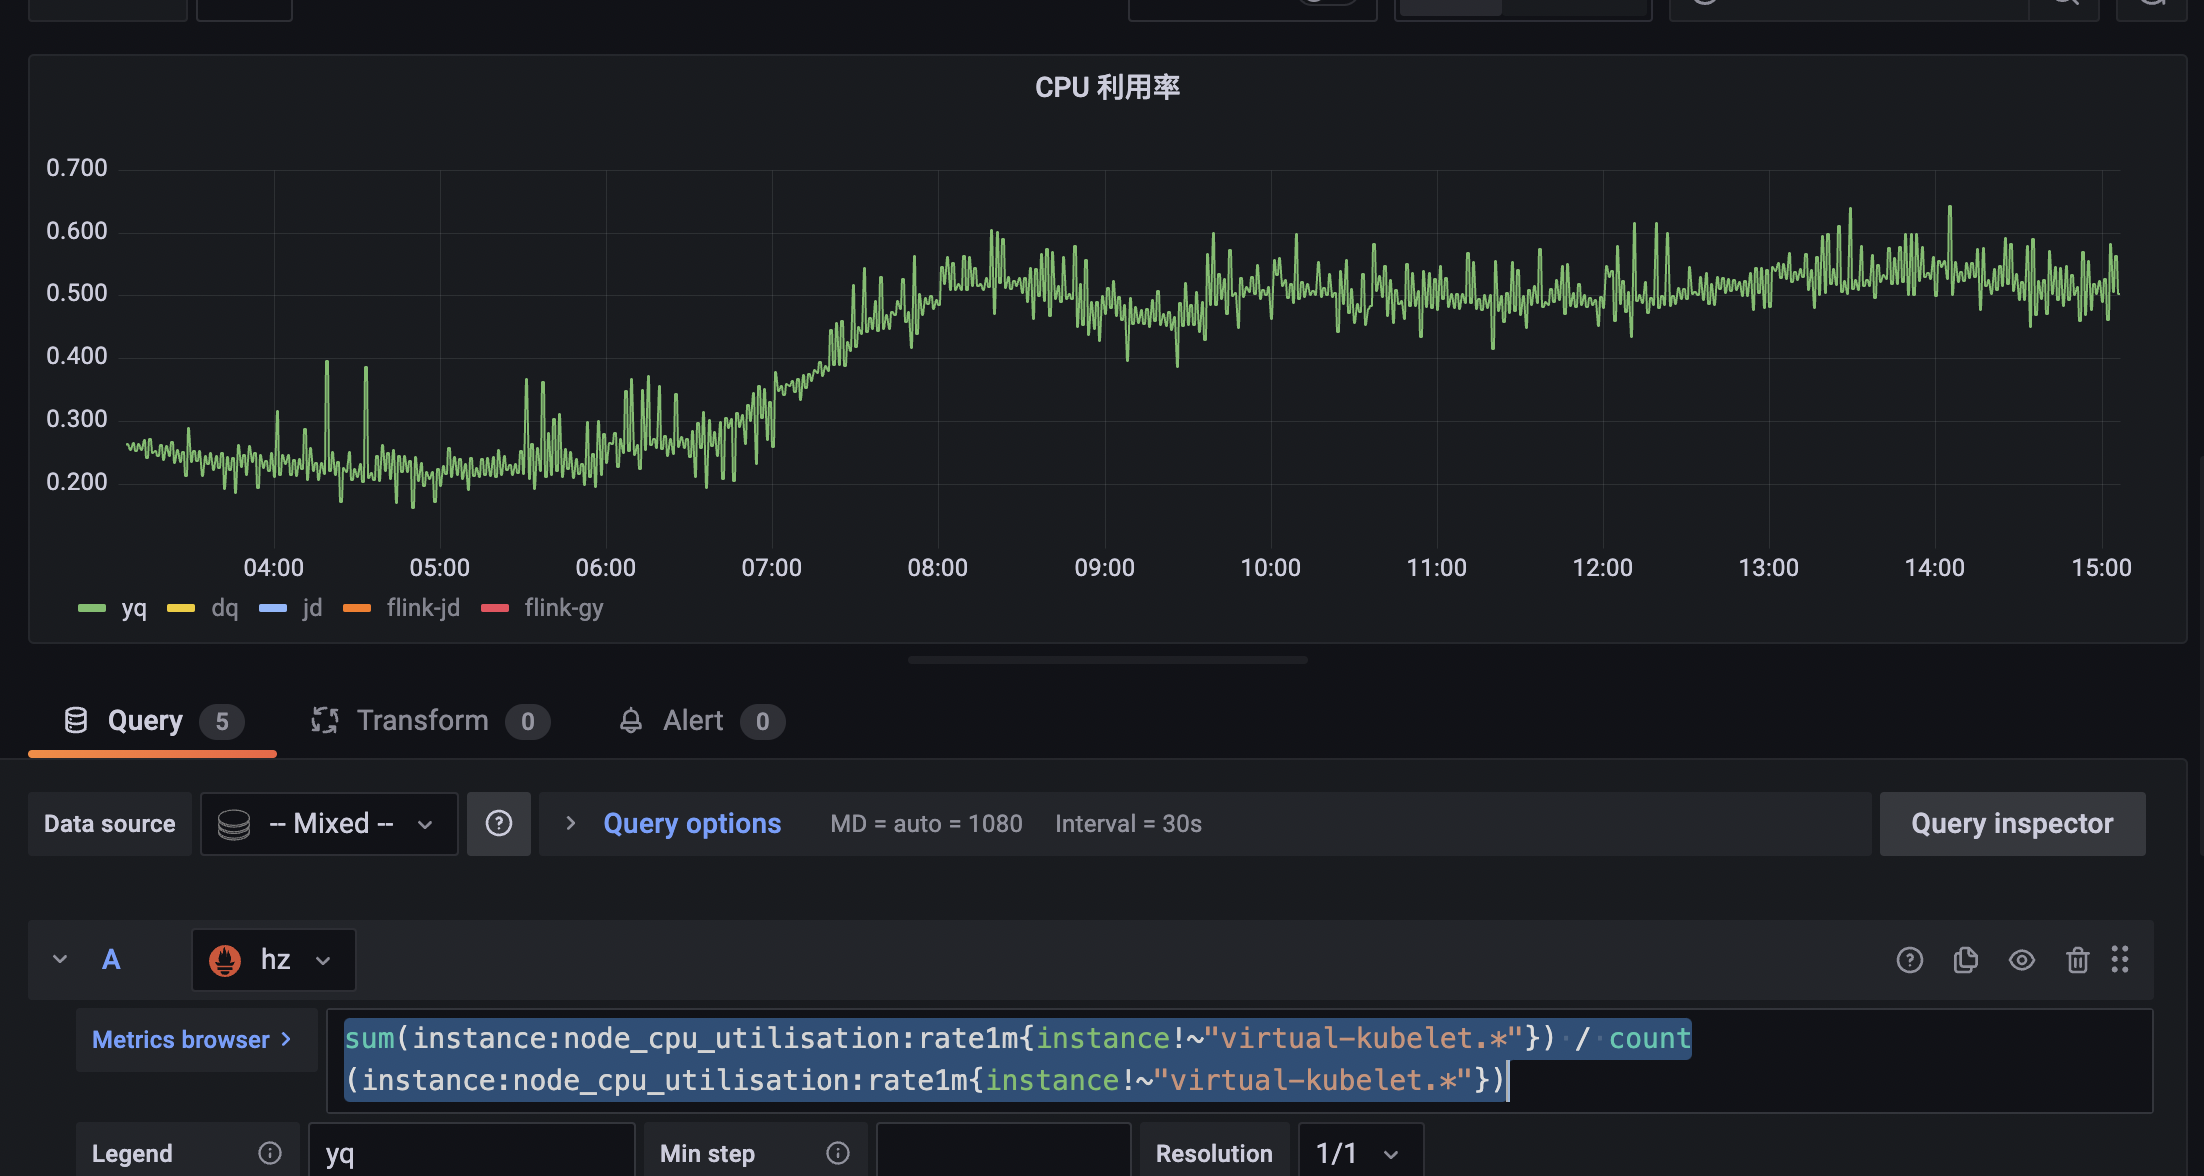This screenshot has width=2204, height=1176.
Task: Click dq yellow legend color swatch
Action: tap(181, 608)
